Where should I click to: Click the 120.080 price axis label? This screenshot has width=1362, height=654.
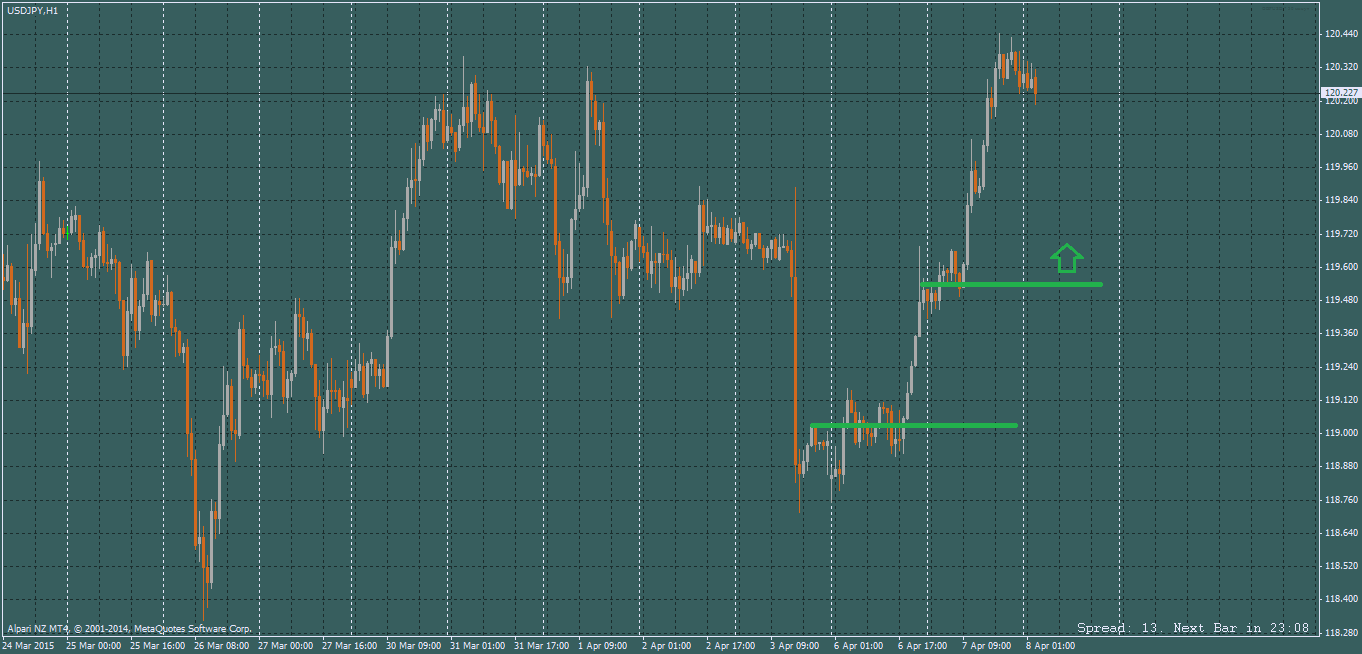(1340, 134)
